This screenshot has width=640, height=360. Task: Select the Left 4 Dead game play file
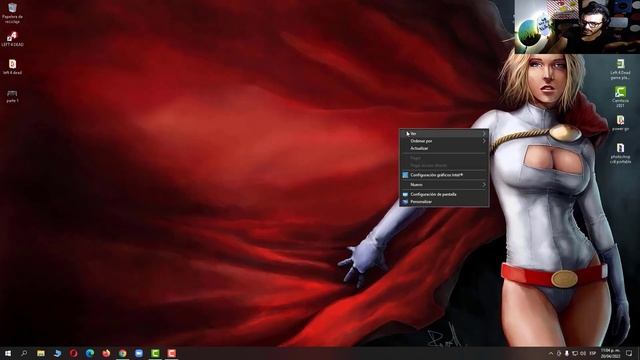point(620,69)
